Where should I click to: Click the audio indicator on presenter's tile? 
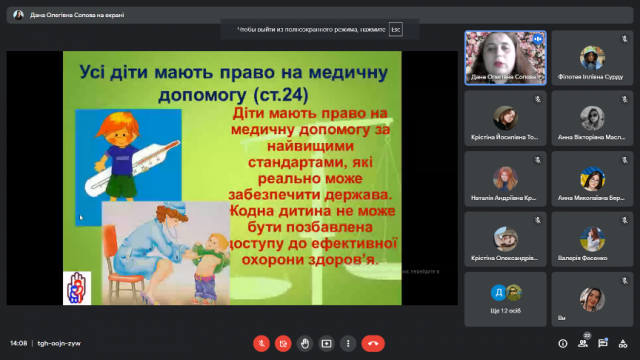[x=538, y=39]
